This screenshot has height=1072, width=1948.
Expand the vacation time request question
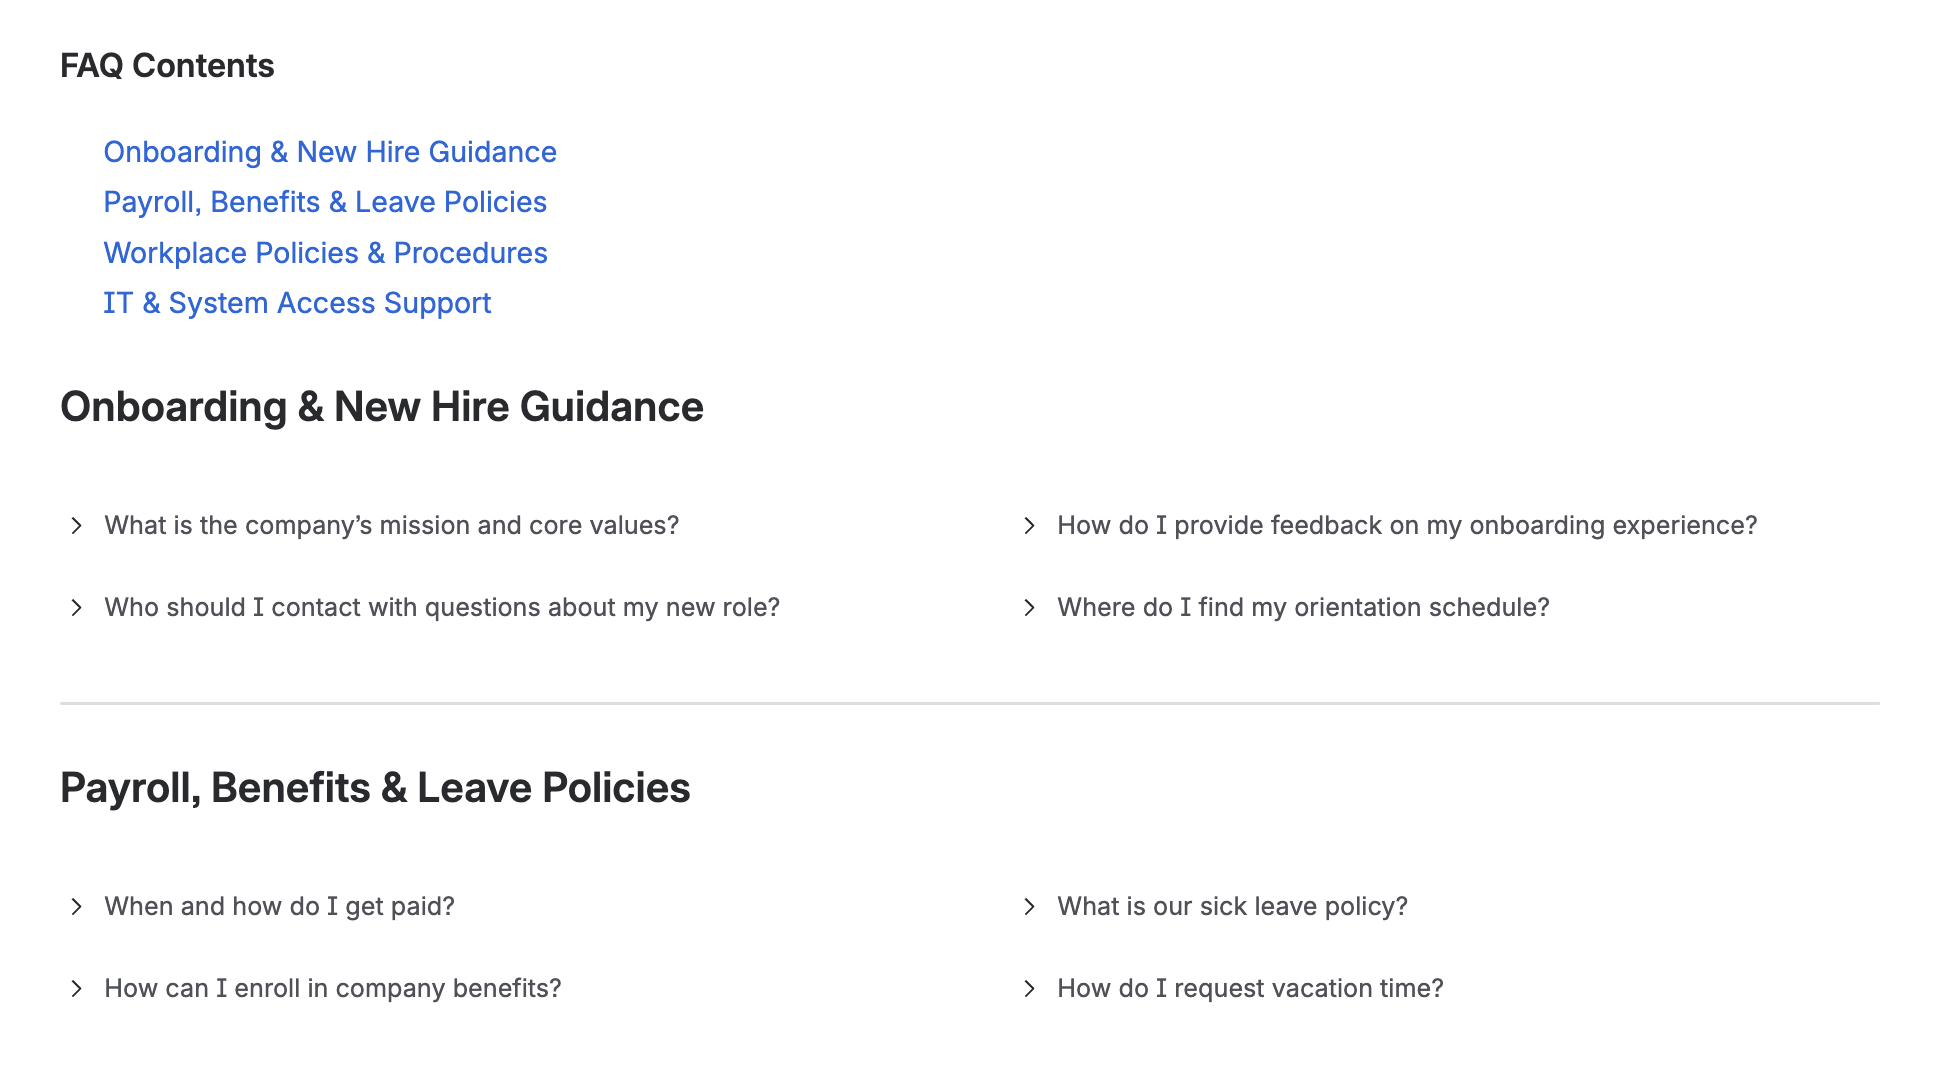(x=1250, y=988)
